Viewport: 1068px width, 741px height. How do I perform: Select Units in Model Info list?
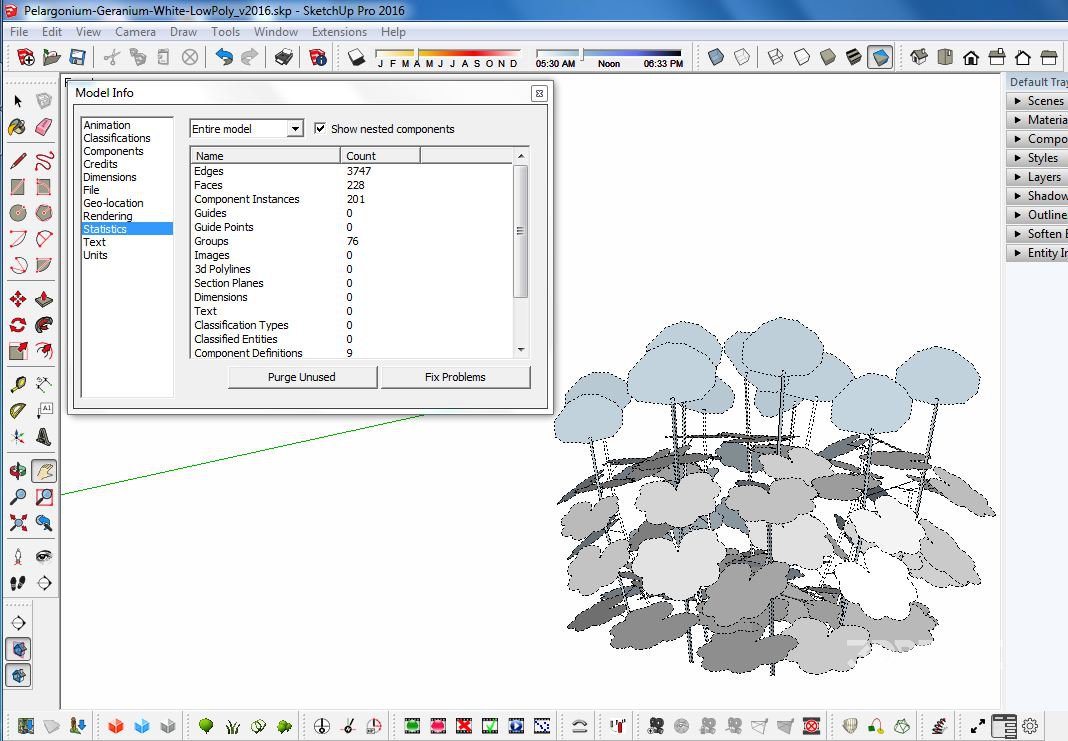(95, 255)
